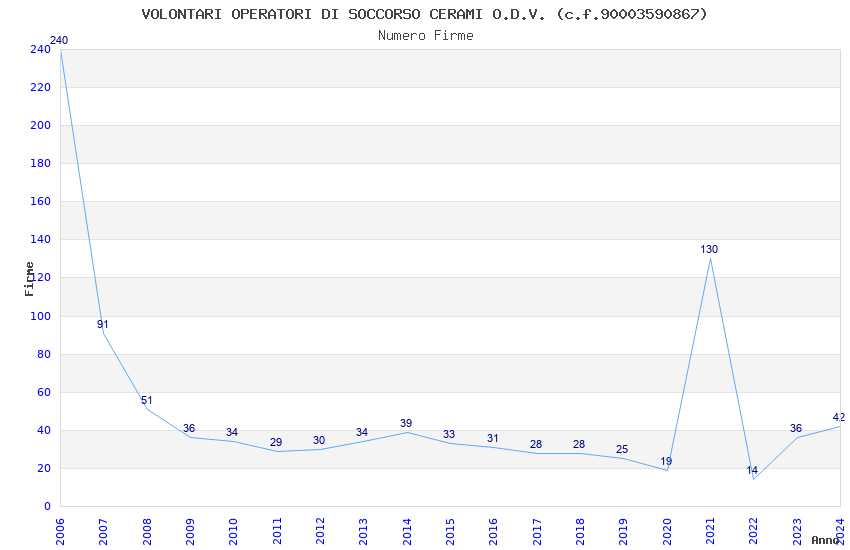The width and height of the screenshot is (850, 550).
Task: Click the data label 29 above 2011
Action: click(x=276, y=442)
